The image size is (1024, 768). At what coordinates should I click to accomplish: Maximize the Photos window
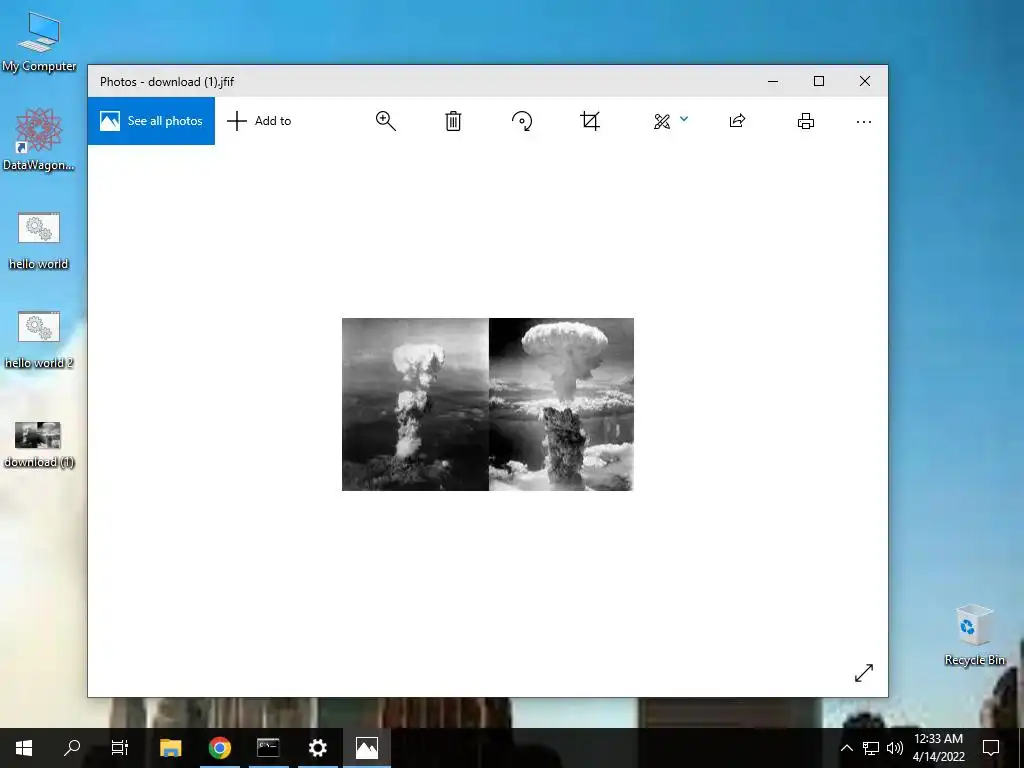(819, 81)
